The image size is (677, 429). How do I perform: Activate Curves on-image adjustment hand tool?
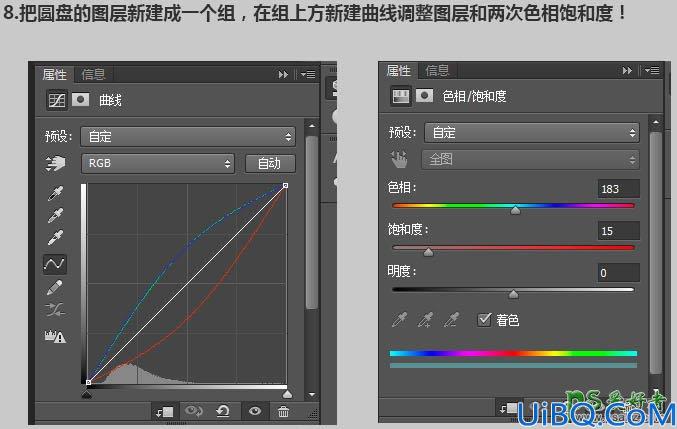click(55, 164)
